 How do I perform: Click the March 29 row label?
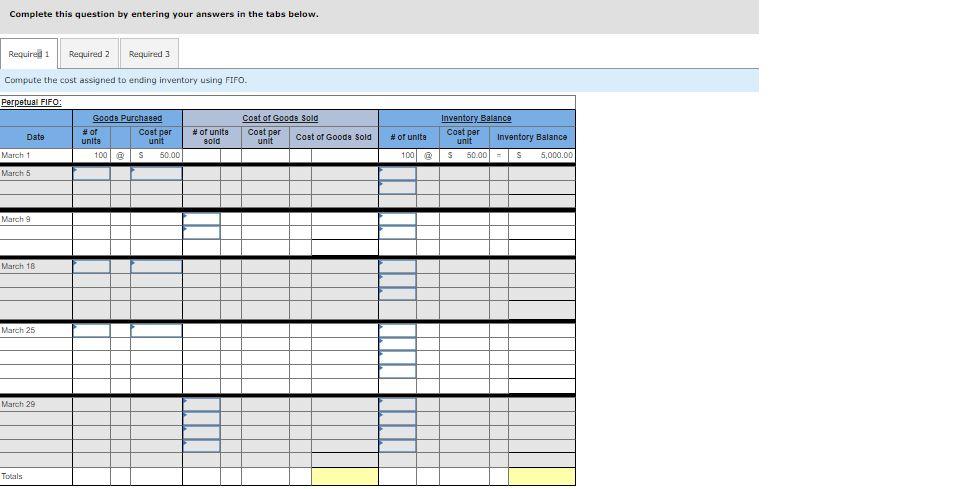(x=18, y=404)
